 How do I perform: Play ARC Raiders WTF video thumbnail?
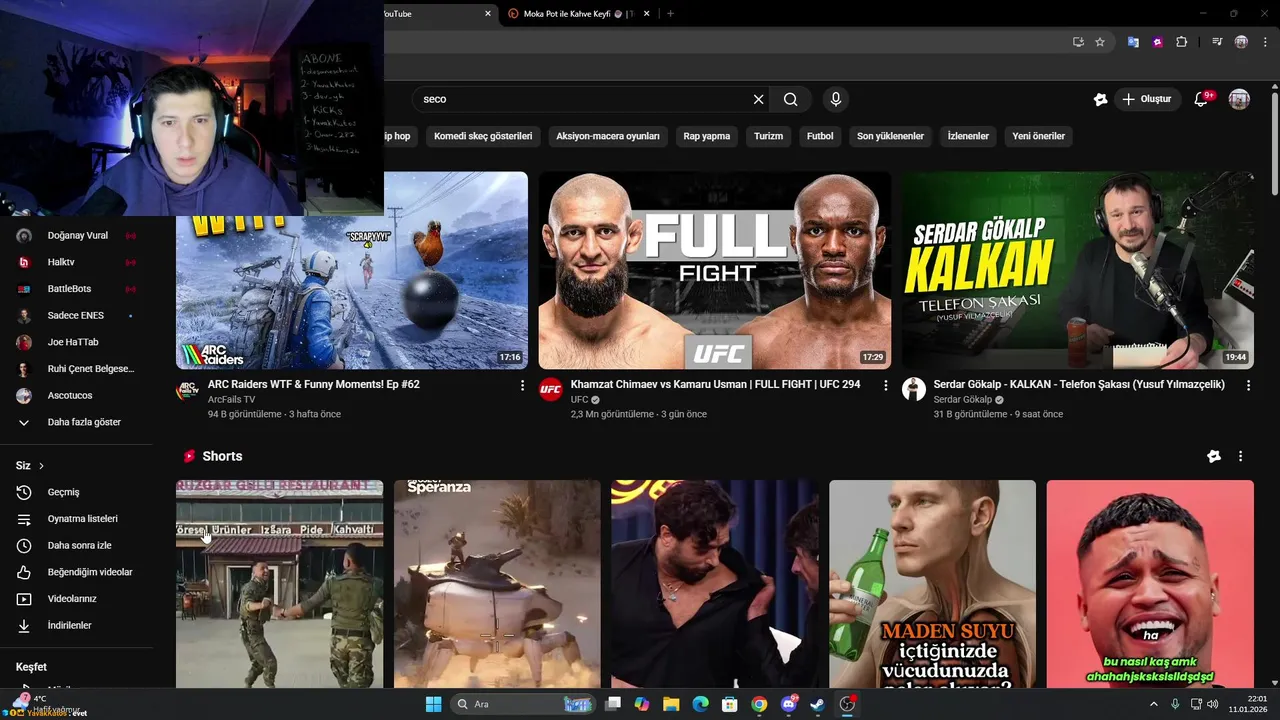[352, 271]
